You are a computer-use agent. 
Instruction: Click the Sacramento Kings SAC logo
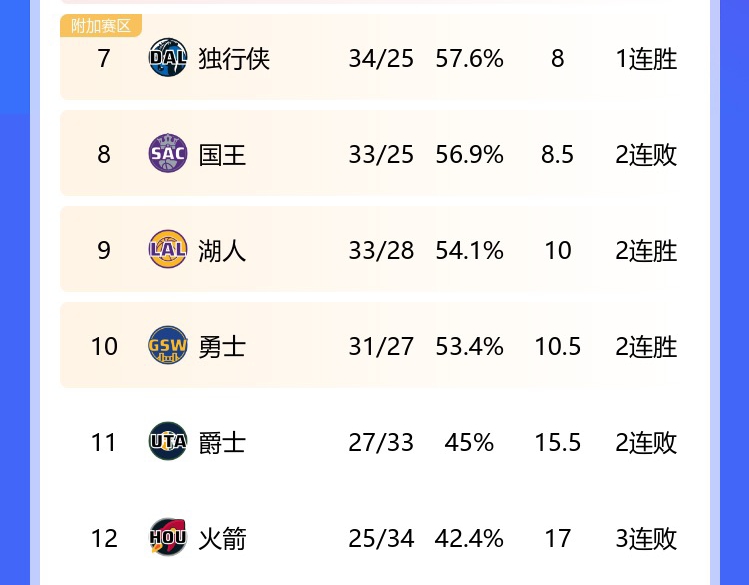click(167, 154)
